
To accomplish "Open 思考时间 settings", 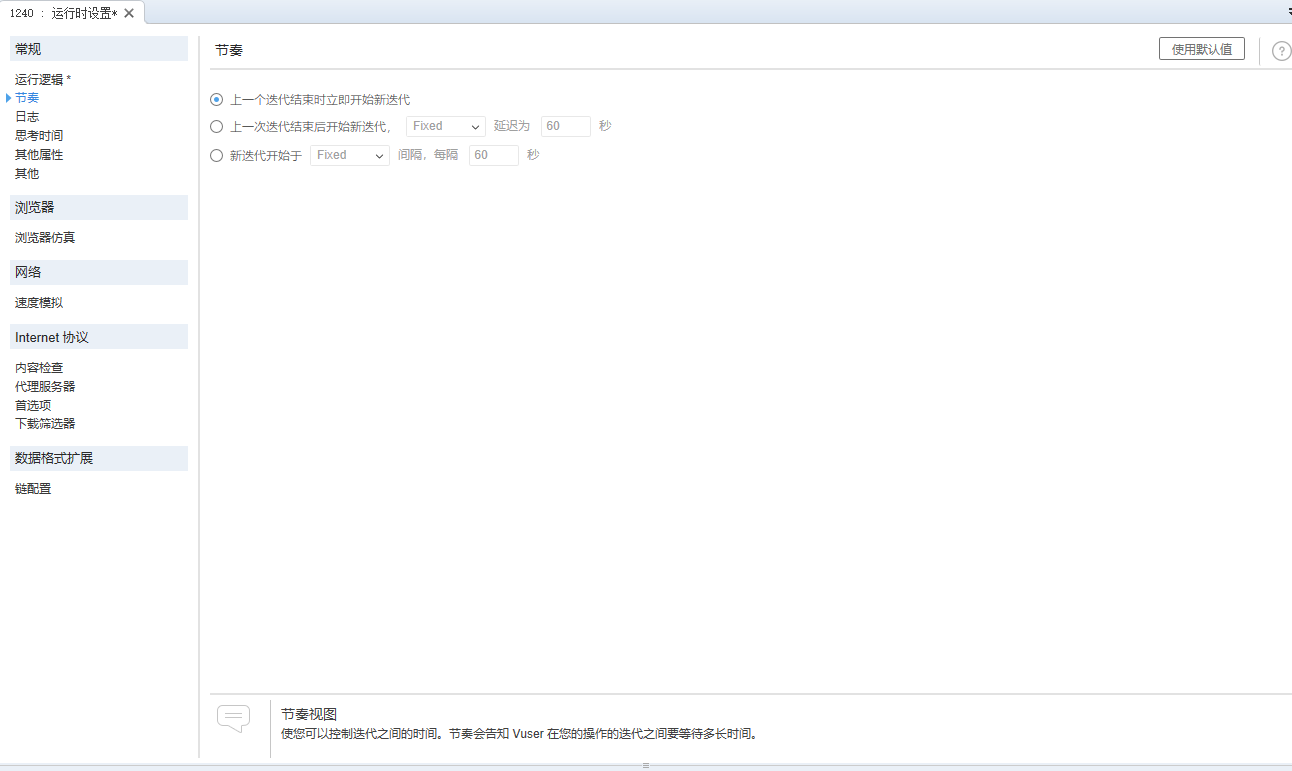I will tap(39, 136).
